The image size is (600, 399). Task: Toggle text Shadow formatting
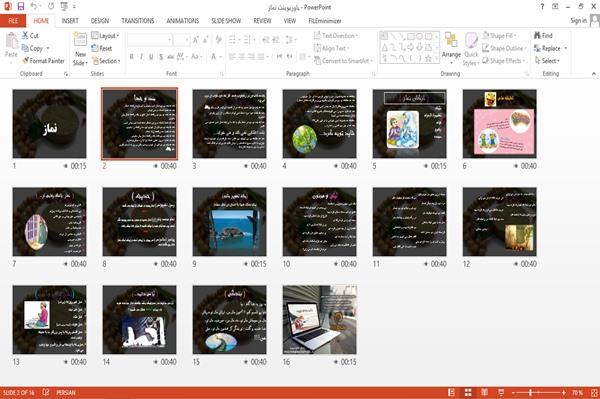coord(161,57)
